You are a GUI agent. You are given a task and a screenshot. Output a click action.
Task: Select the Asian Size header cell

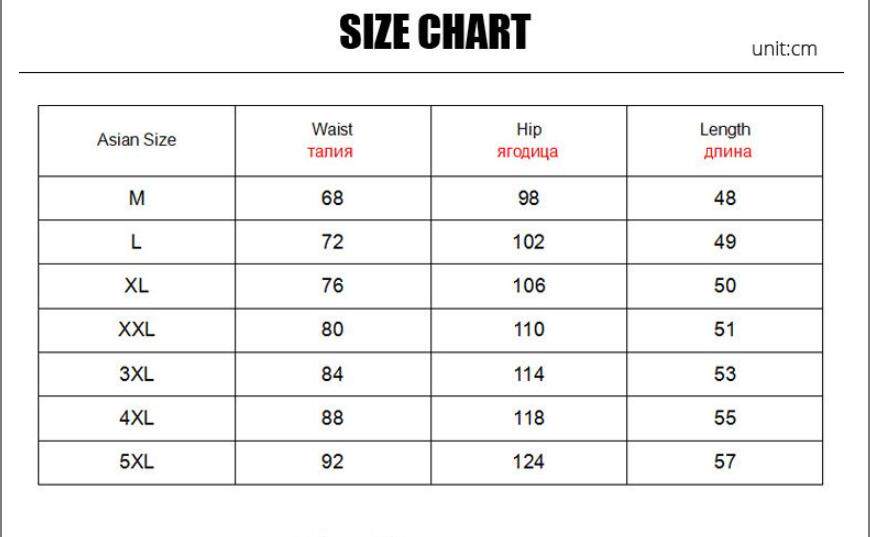tap(136, 140)
